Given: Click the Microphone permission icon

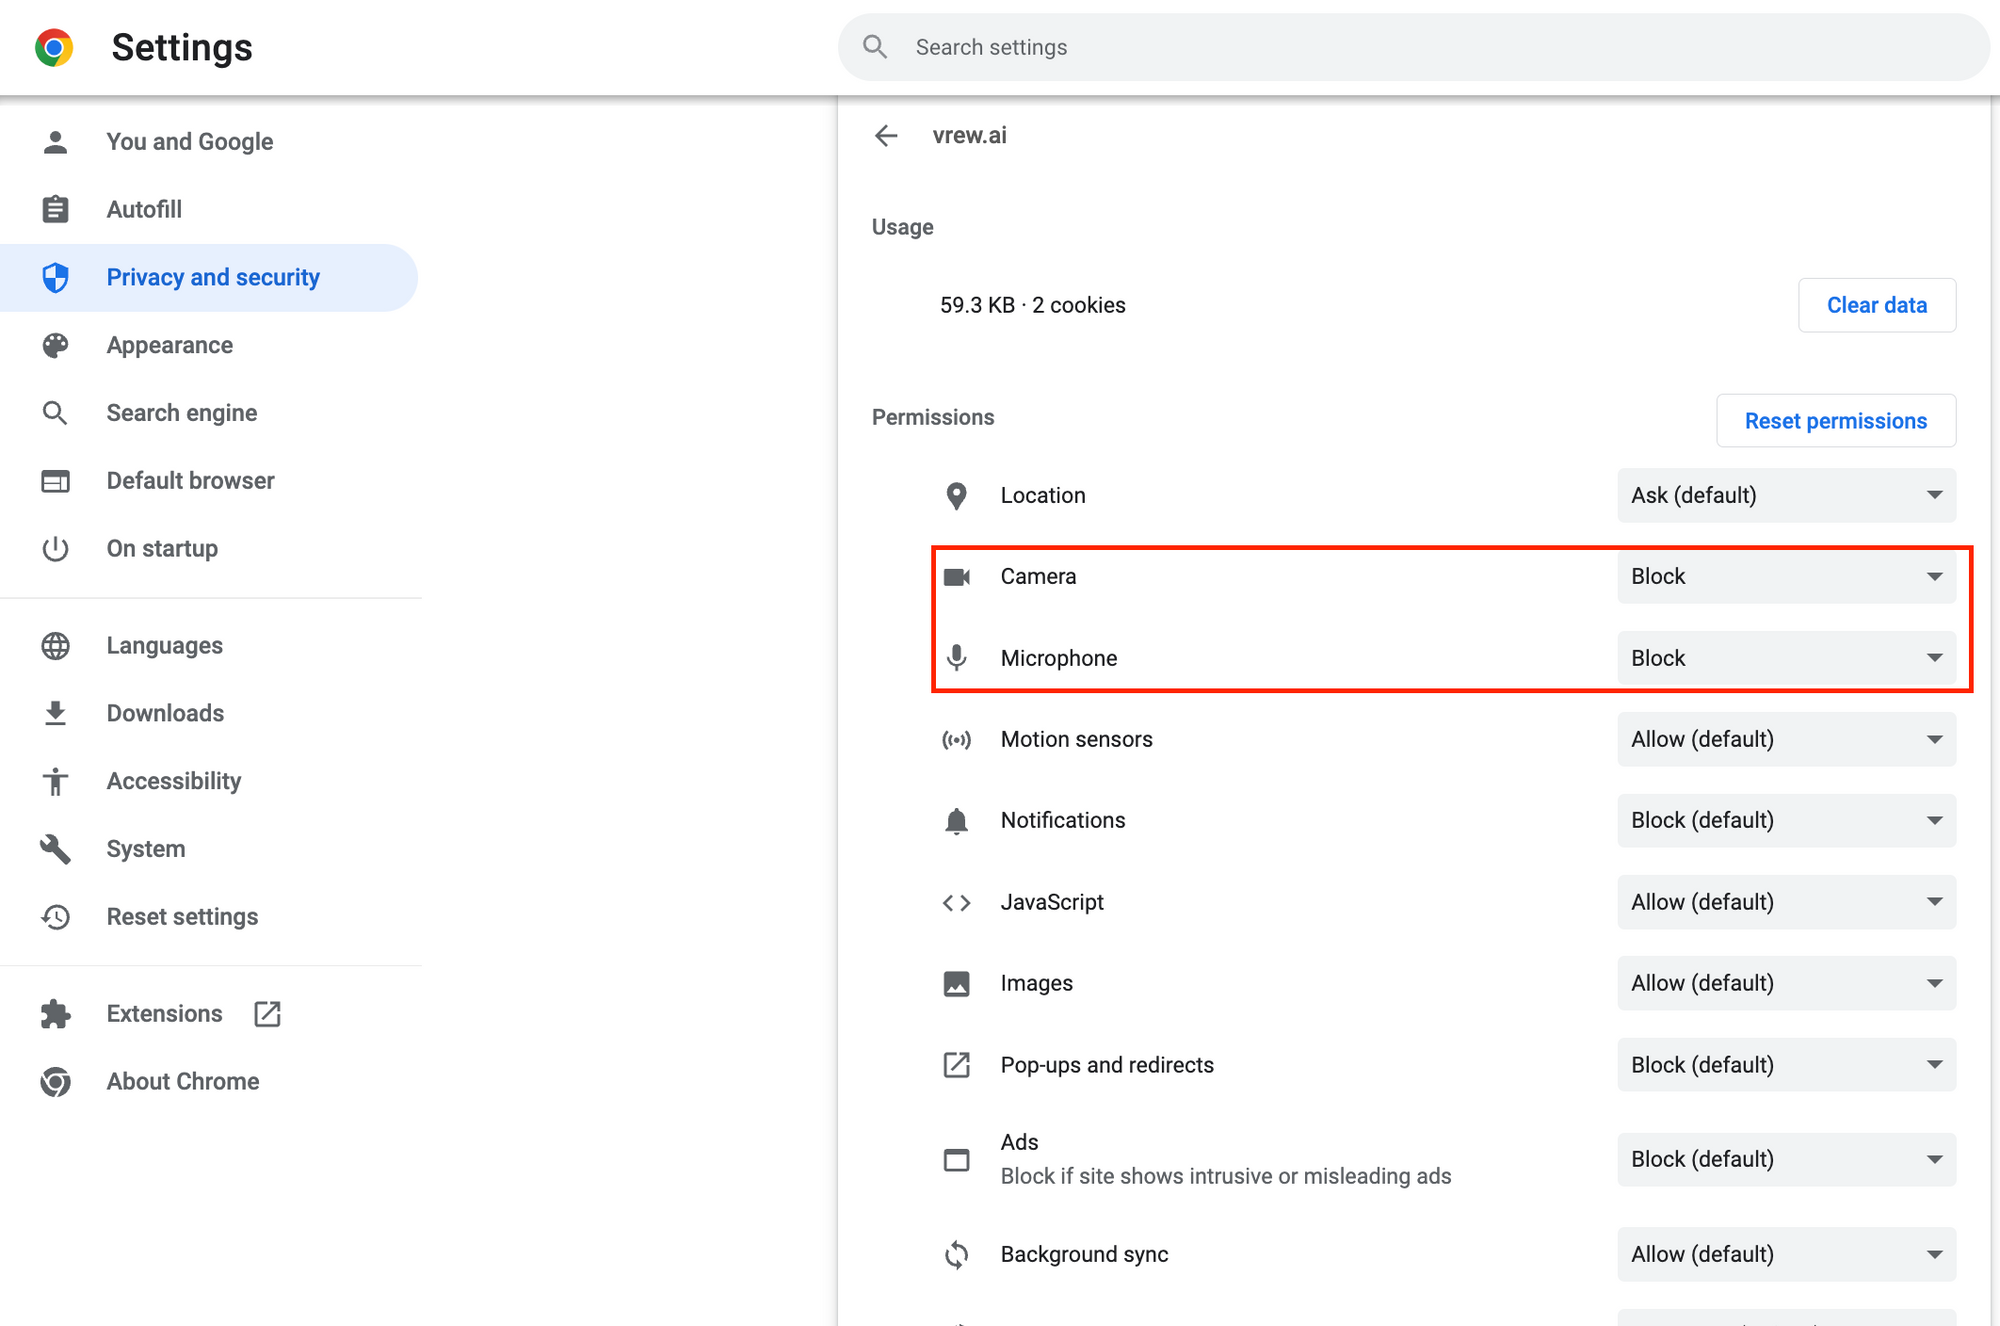Looking at the screenshot, I should pos(957,658).
